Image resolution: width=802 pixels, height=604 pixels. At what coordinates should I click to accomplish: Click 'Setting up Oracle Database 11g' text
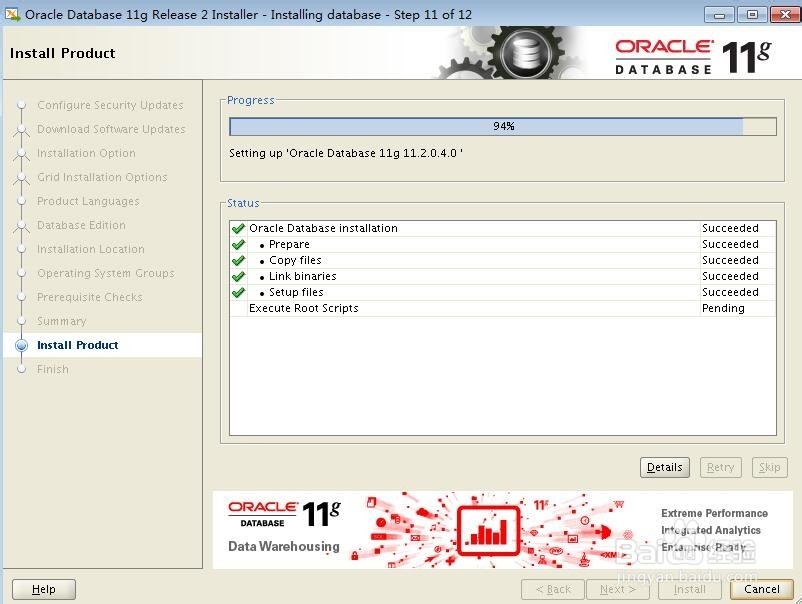pos(346,153)
